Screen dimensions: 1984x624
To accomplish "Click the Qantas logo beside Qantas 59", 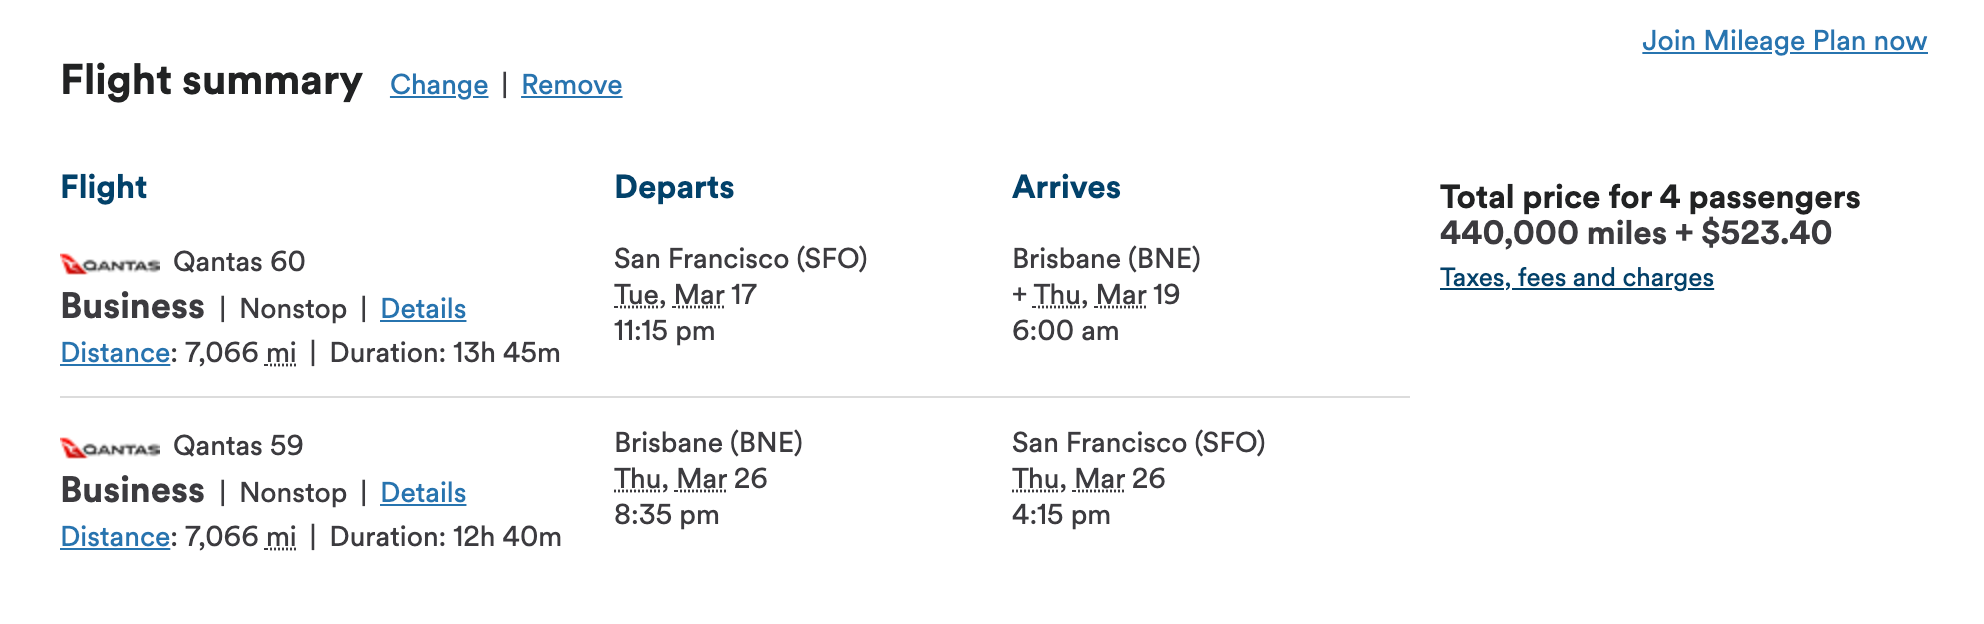I will pos(110,448).
